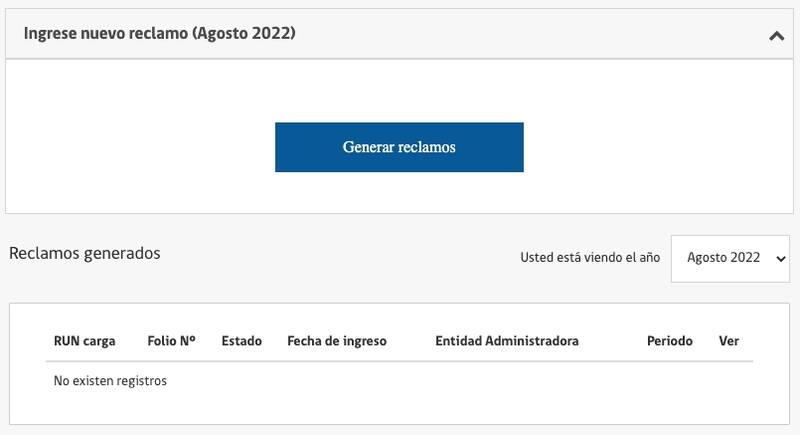Click the table's empty space below 'No existen registros'

400,408
